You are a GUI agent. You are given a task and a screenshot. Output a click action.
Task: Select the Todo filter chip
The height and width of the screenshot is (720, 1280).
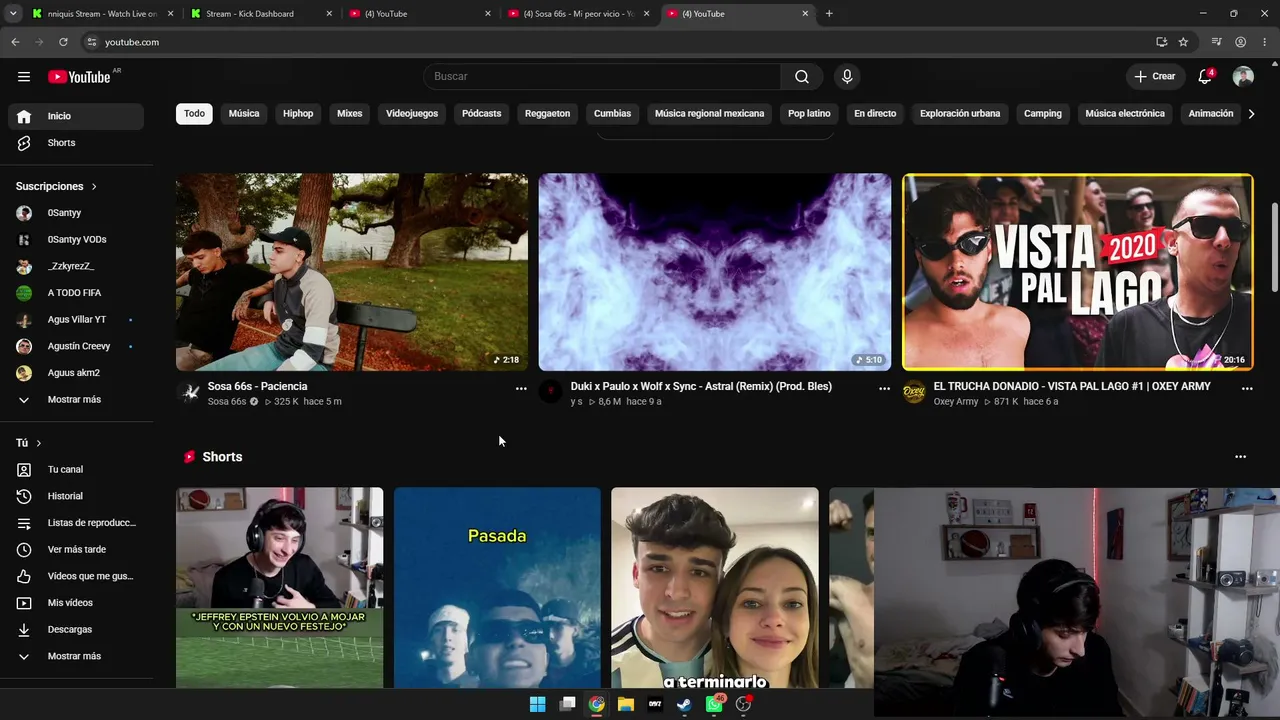click(195, 114)
